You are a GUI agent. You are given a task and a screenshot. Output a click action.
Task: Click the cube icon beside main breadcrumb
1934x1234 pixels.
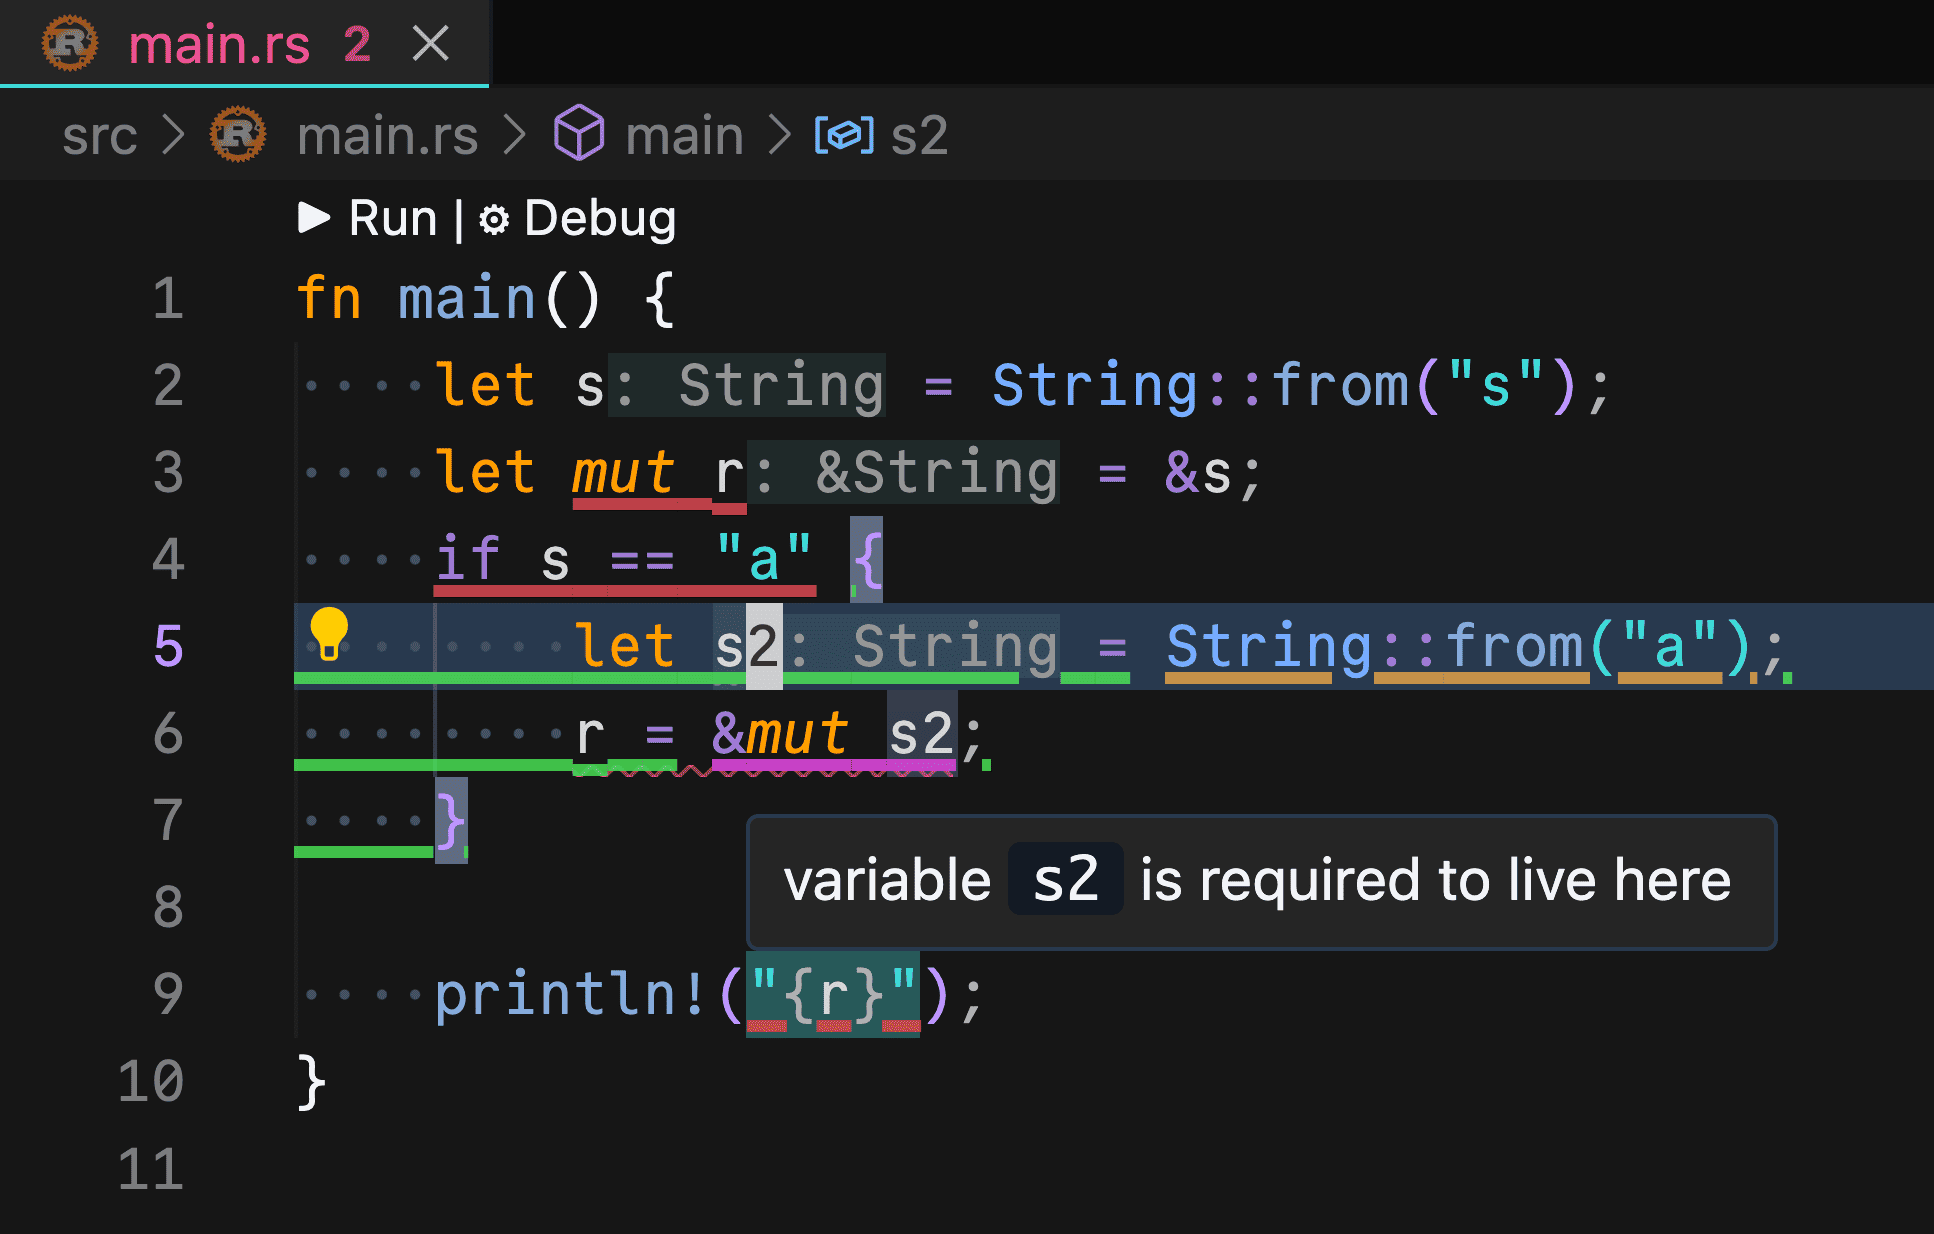click(x=579, y=134)
